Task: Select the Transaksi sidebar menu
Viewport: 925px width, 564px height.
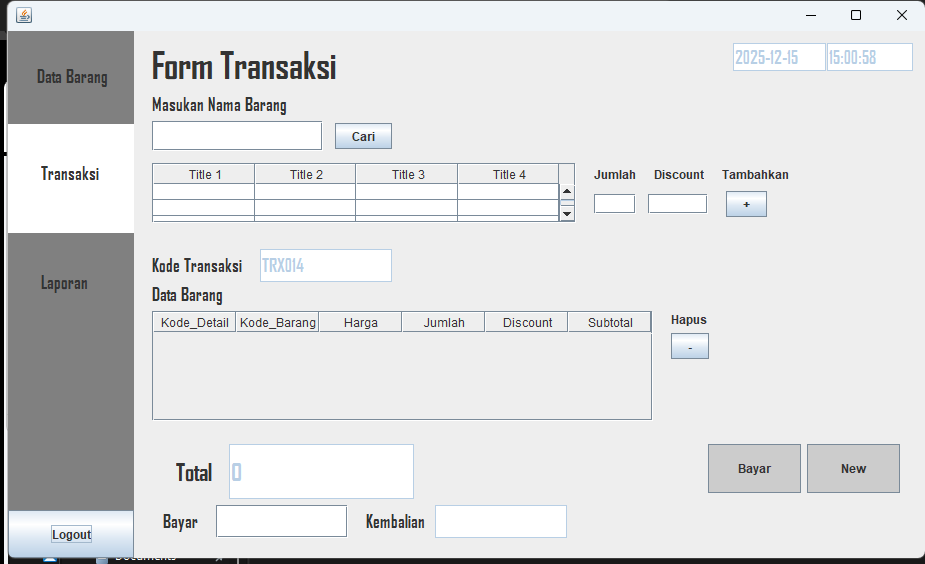Action: click(71, 174)
